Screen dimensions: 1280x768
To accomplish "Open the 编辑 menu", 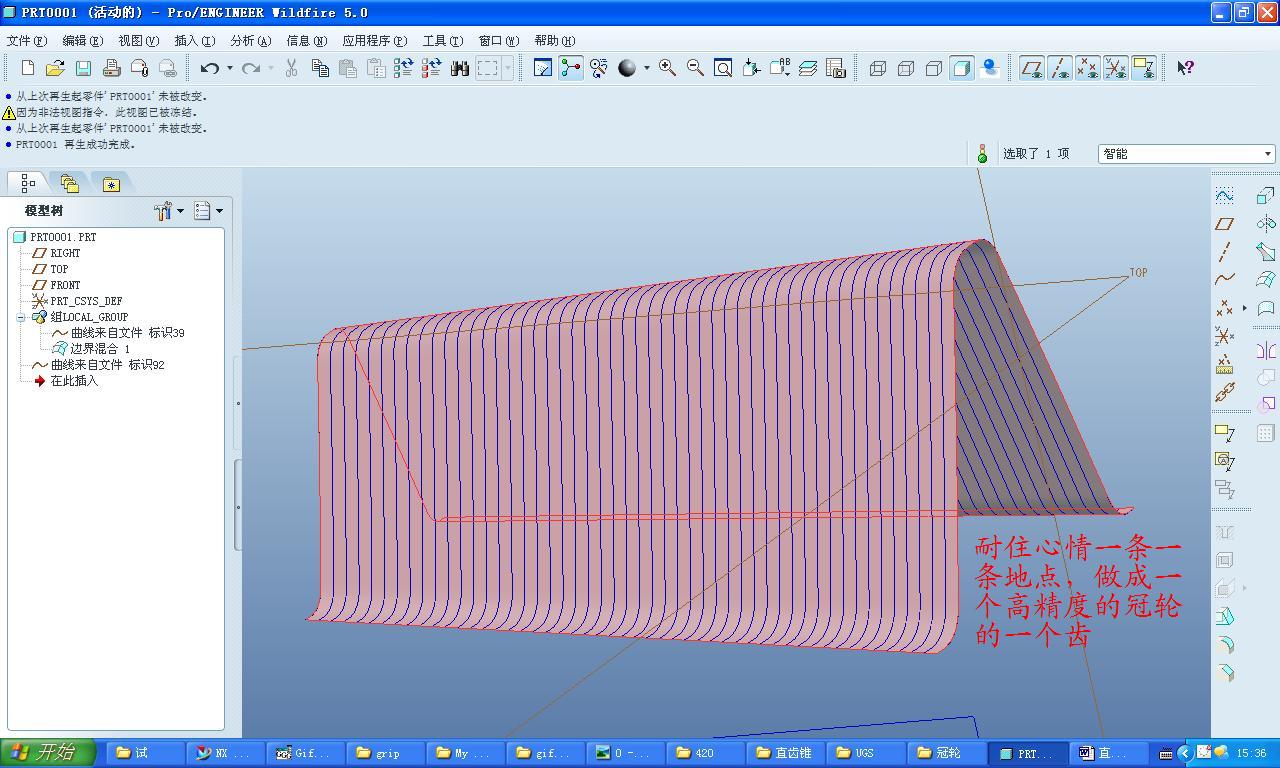I will [x=82, y=41].
